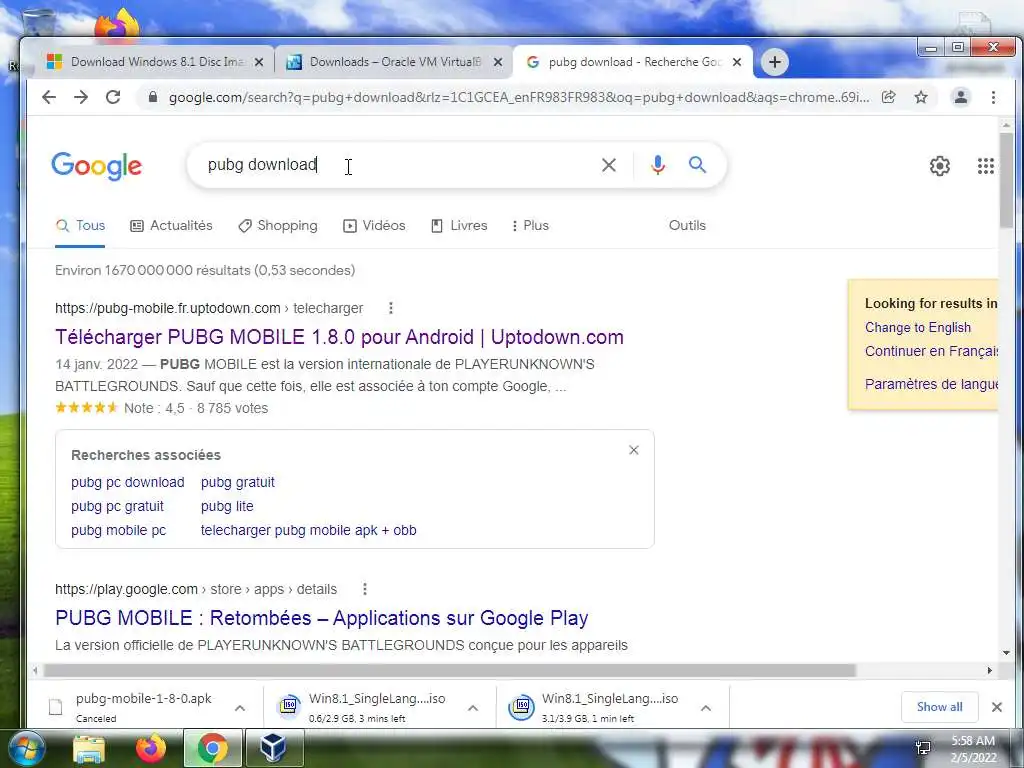The image size is (1024, 768).
Task: Click the Chrome taskbar icon
Action: (x=212, y=748)
